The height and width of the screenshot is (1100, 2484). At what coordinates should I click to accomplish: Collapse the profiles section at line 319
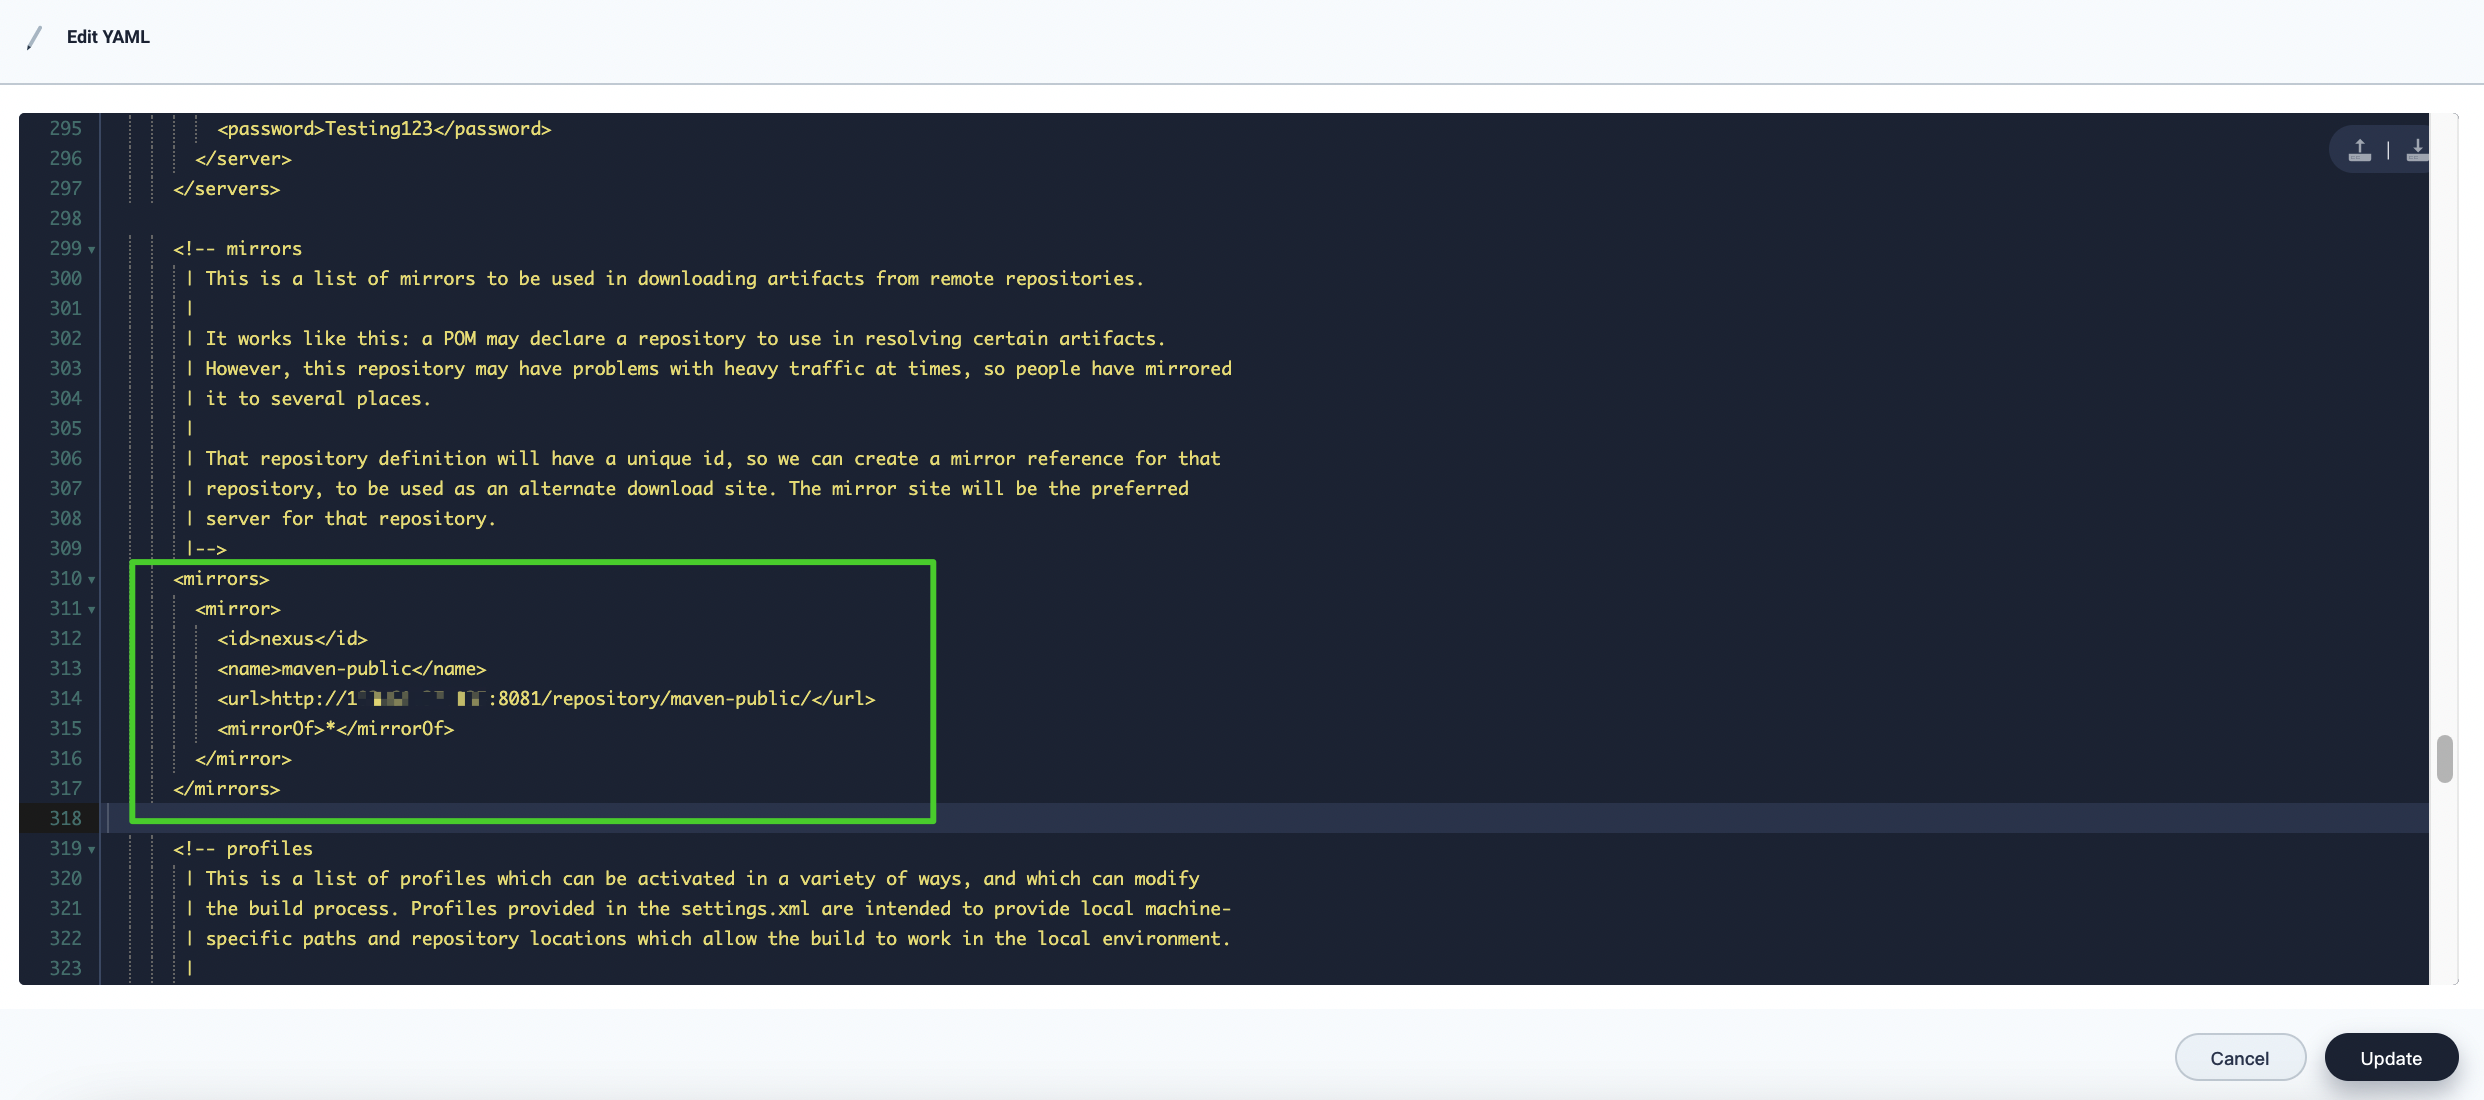pos(91,849)
